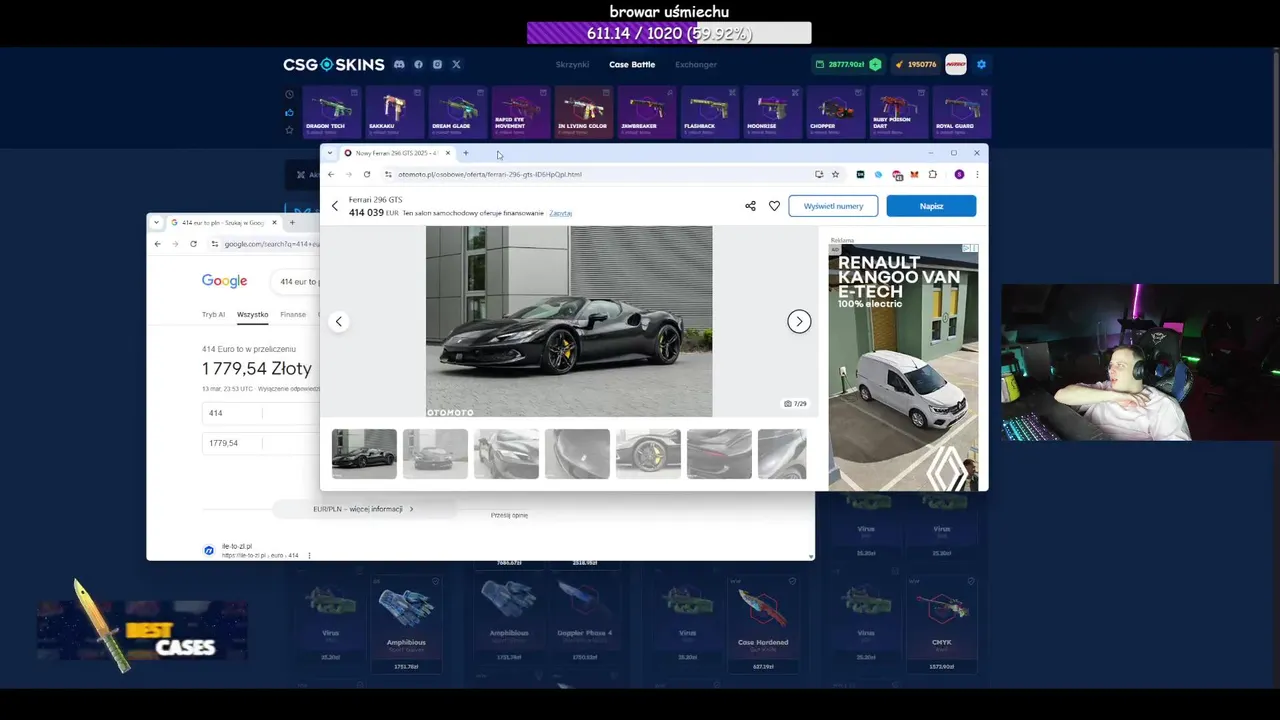Show the previous Ferrari photo

point(339,321)
